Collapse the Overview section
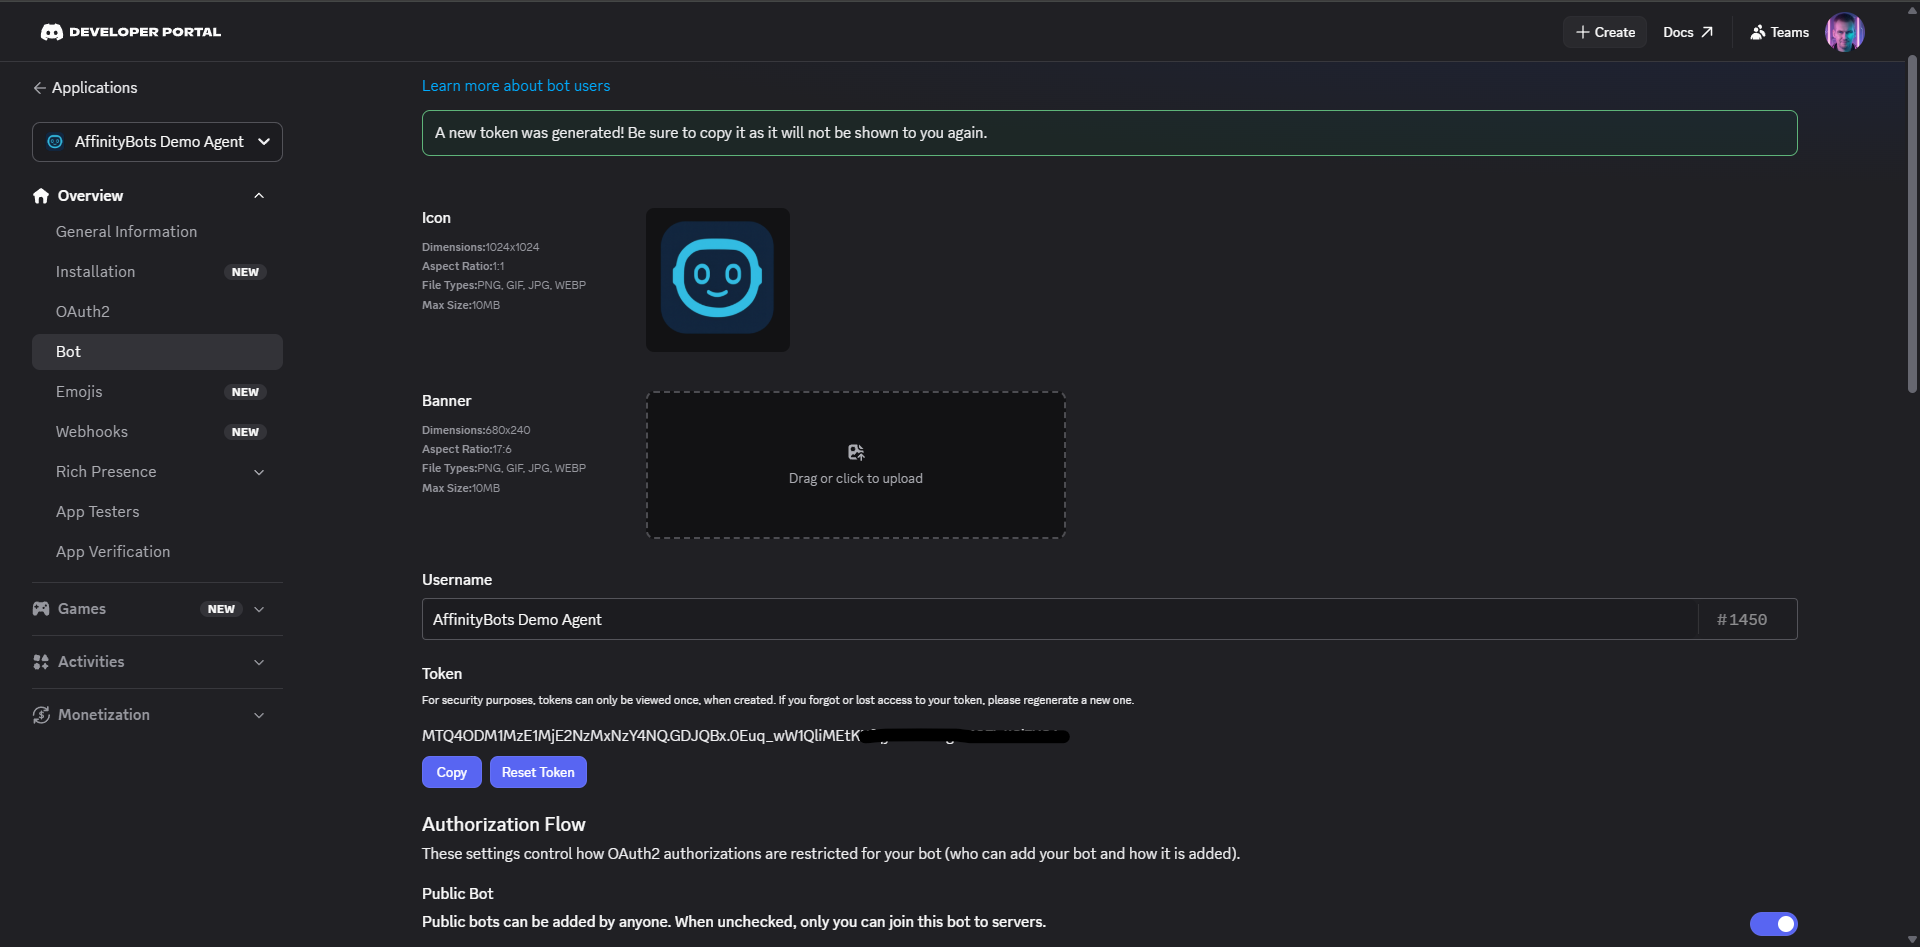The width and height of the screenshot is (1920, 947). (259, 195)
